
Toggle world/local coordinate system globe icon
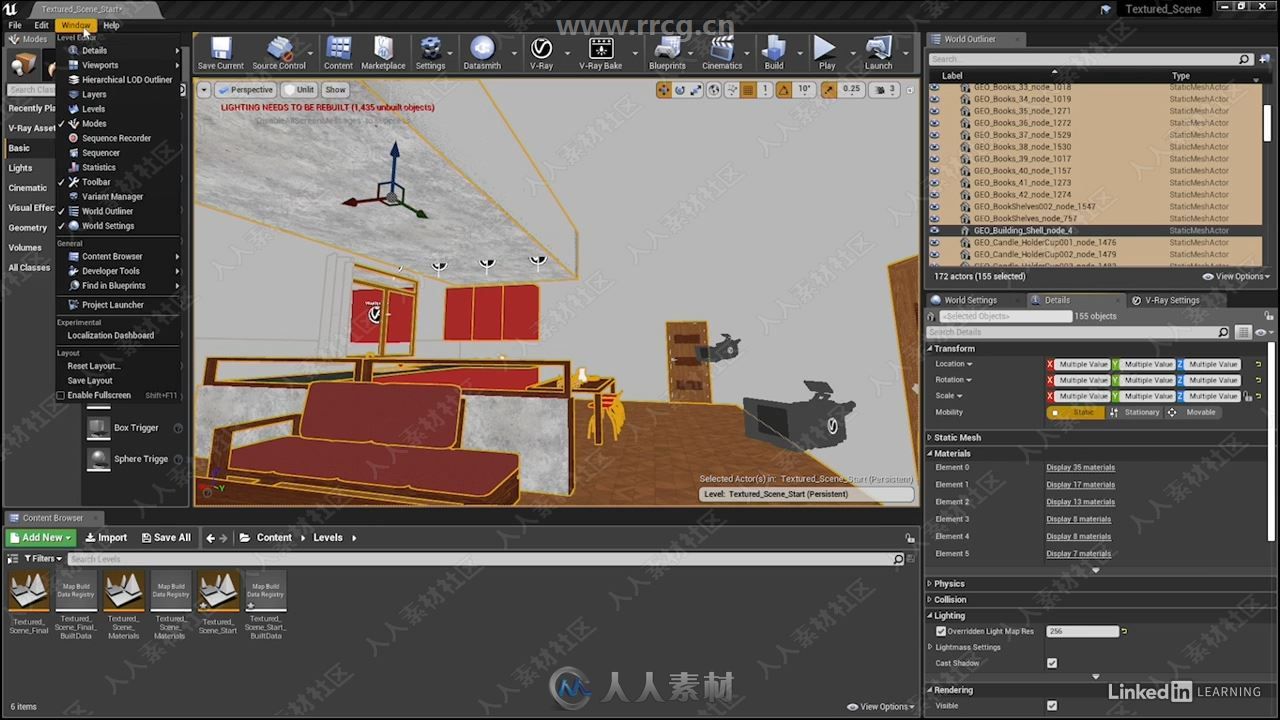pos(714,90)
